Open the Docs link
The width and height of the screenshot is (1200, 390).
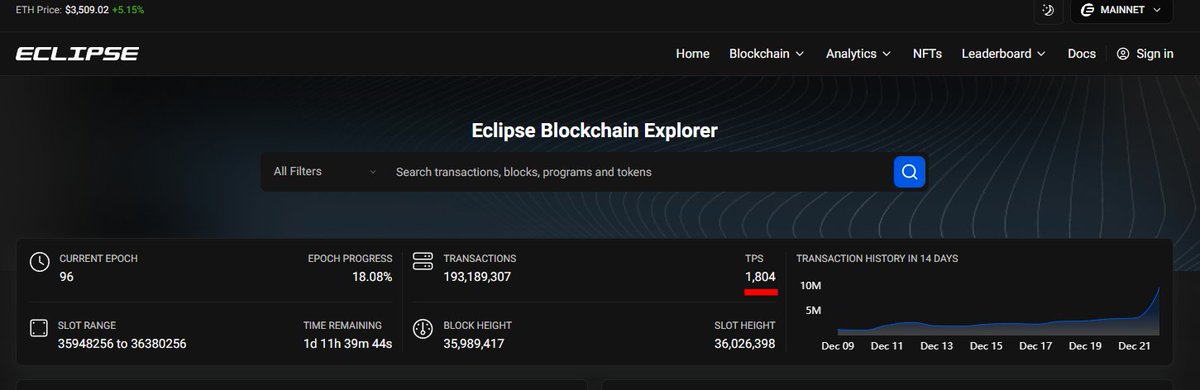tap(1082, 54)
